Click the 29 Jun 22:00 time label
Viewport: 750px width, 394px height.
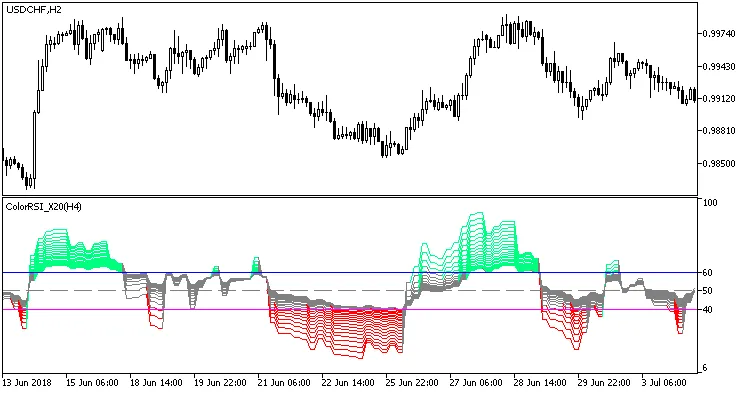[604, 383]
